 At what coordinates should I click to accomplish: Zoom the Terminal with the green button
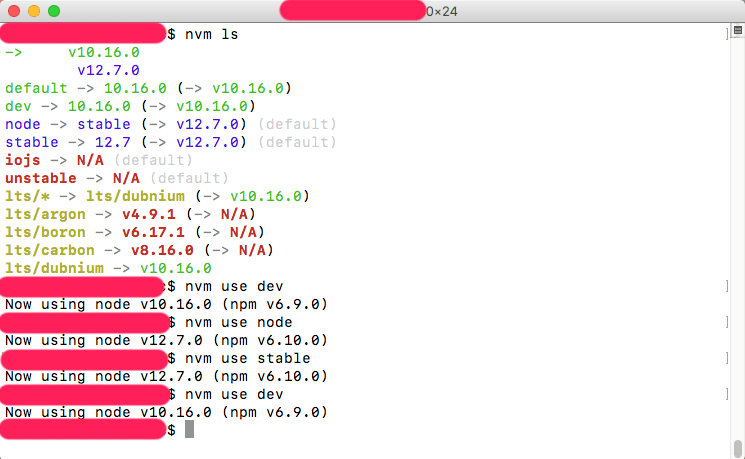click(x=54, y=11)
